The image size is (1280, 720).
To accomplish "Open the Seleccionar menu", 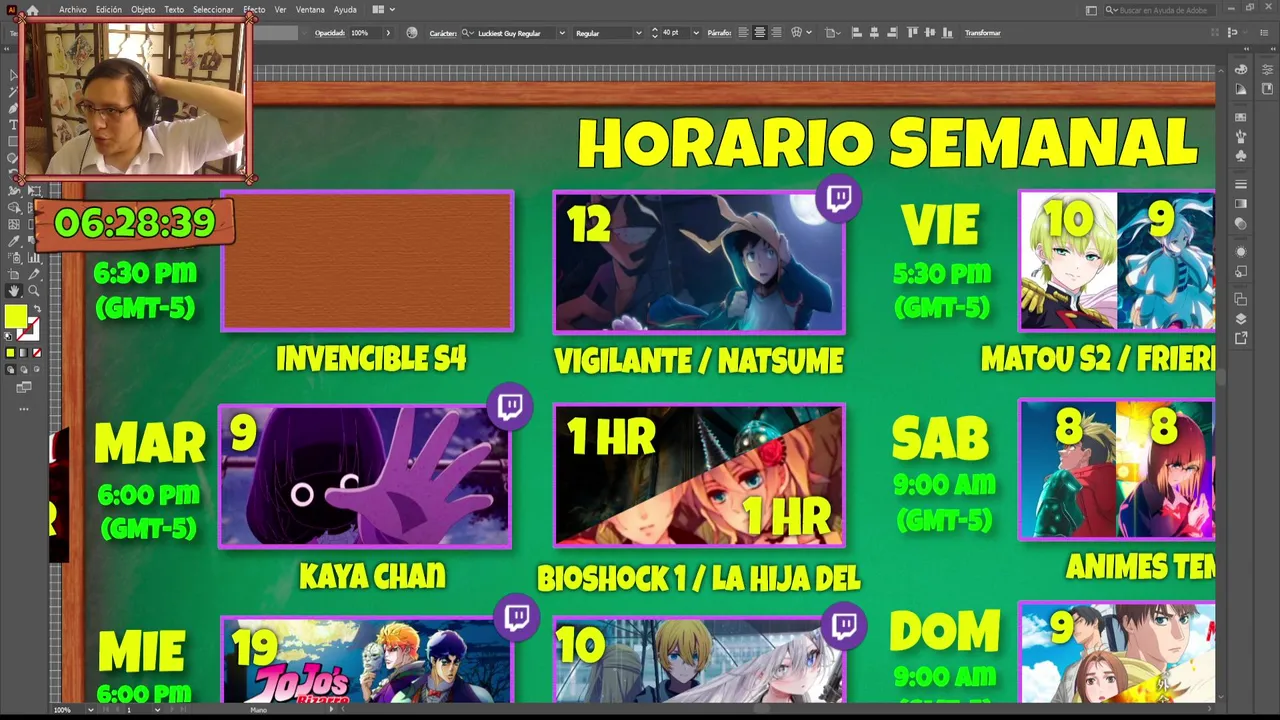I will click(x=213, y=9).
